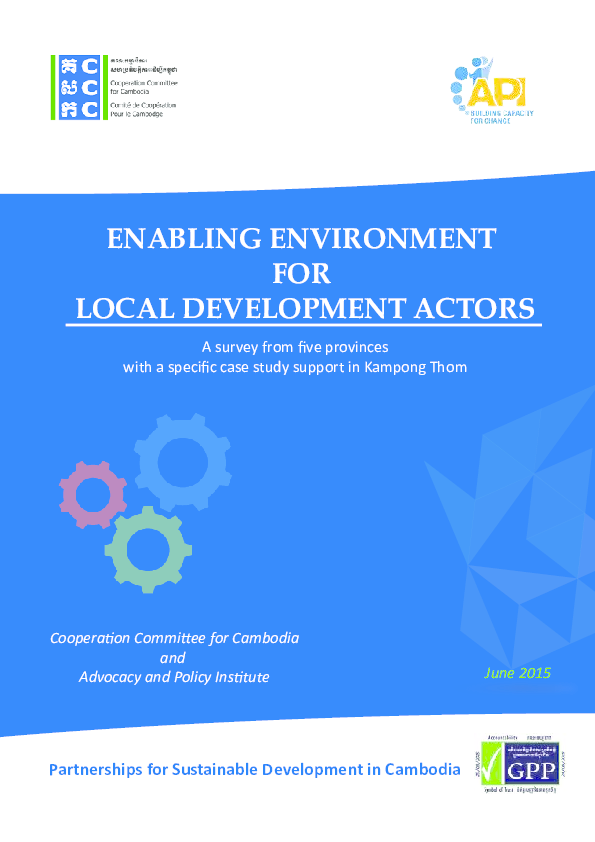The image size is (595, 842).
Task: Click the CCC logo emblem
Action: 79,87
